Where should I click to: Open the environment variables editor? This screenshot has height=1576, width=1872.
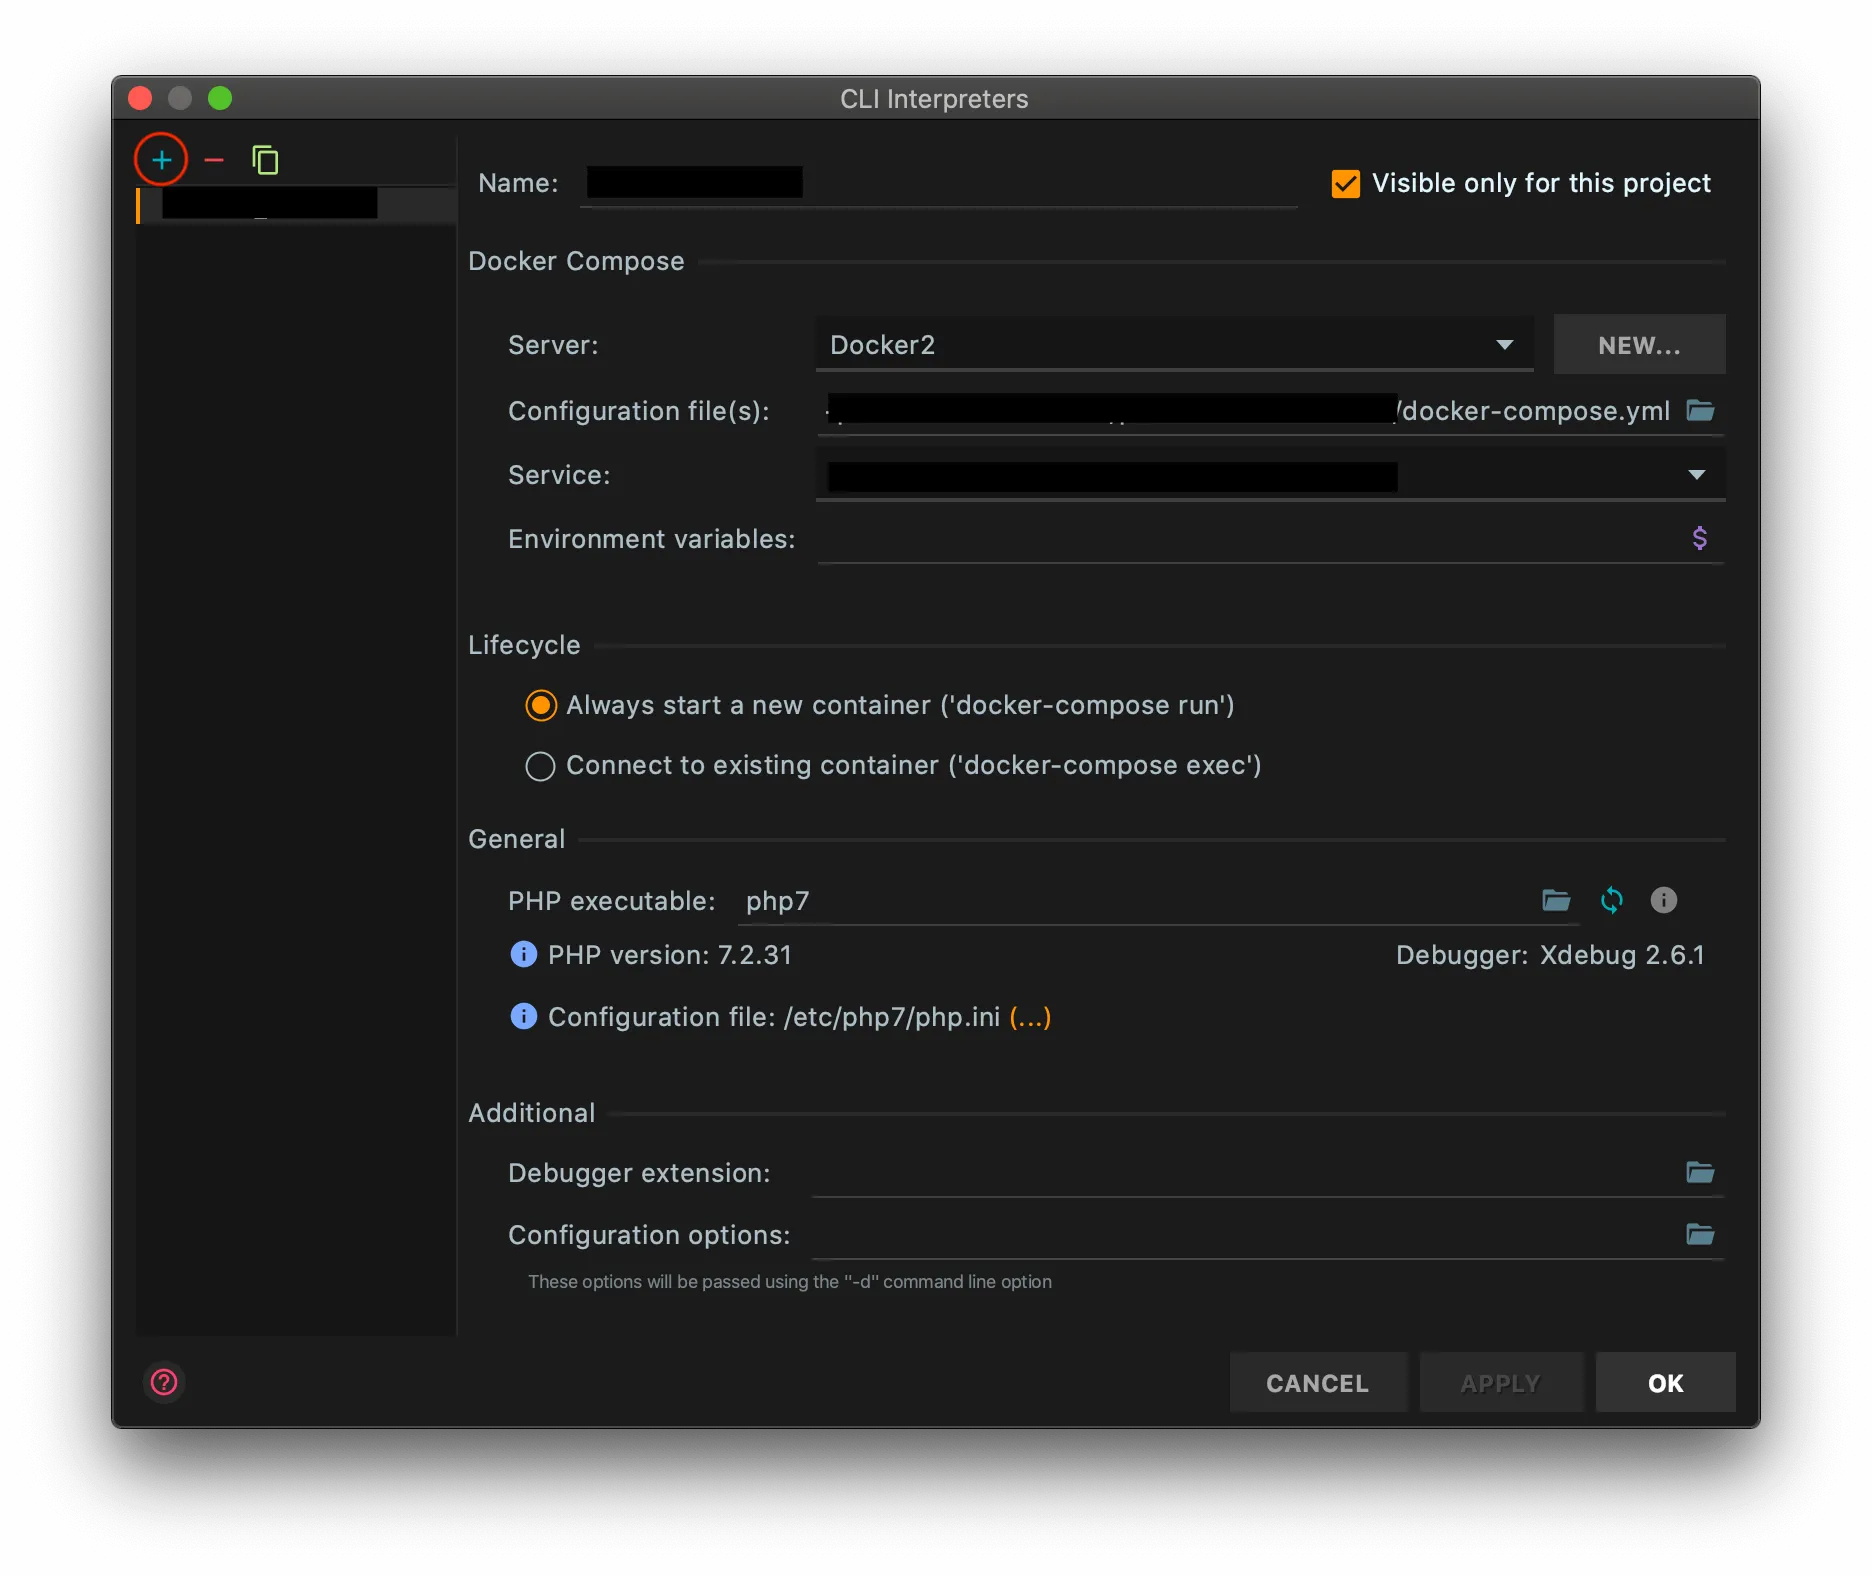pos(1700,537)
